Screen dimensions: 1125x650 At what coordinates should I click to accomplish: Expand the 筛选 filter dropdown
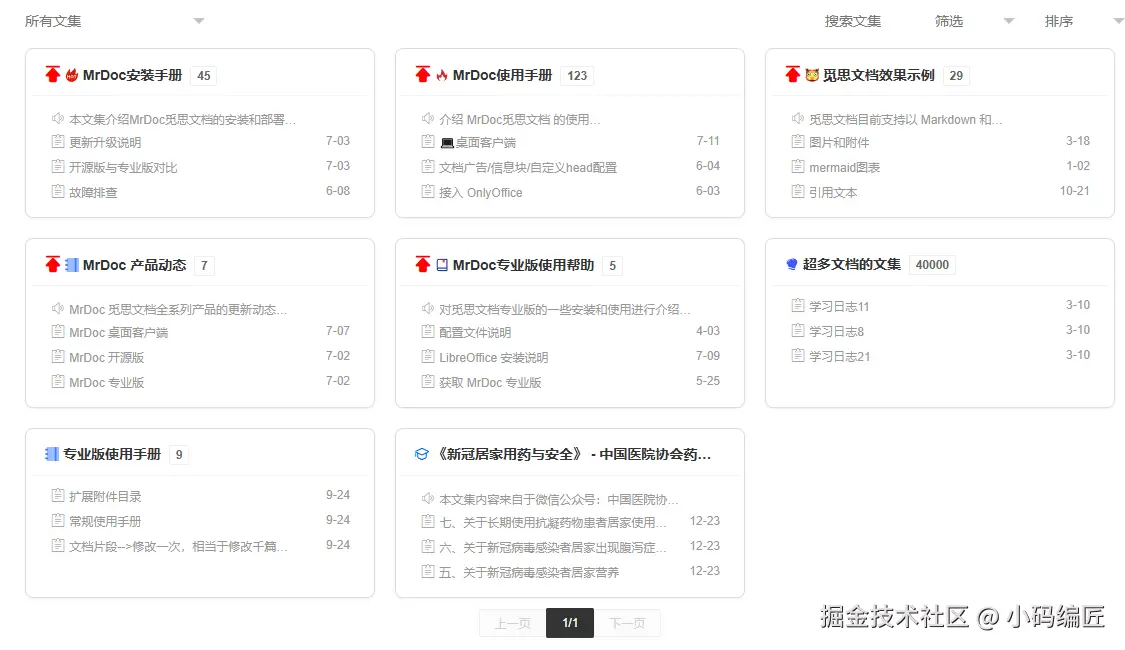coord(974,22)
